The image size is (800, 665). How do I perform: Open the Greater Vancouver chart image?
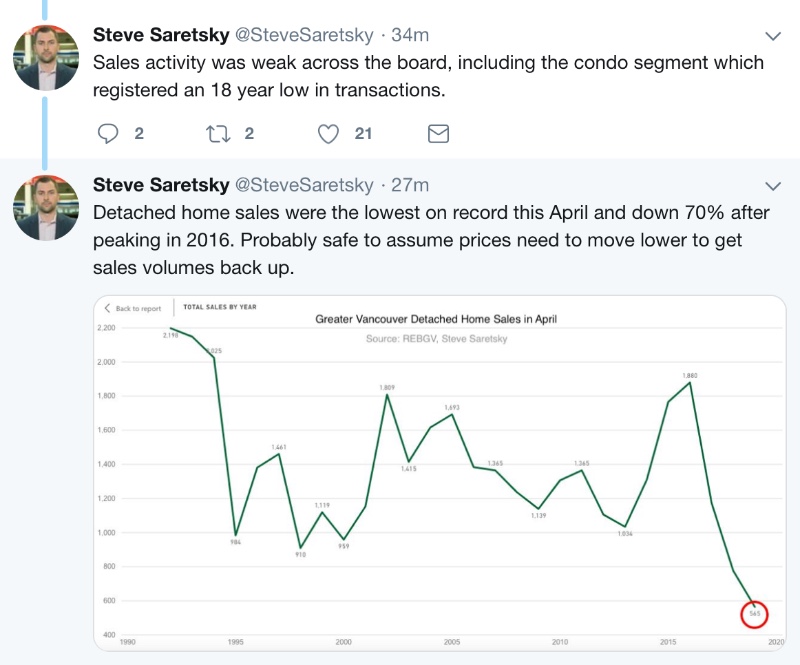pos(440,473)
